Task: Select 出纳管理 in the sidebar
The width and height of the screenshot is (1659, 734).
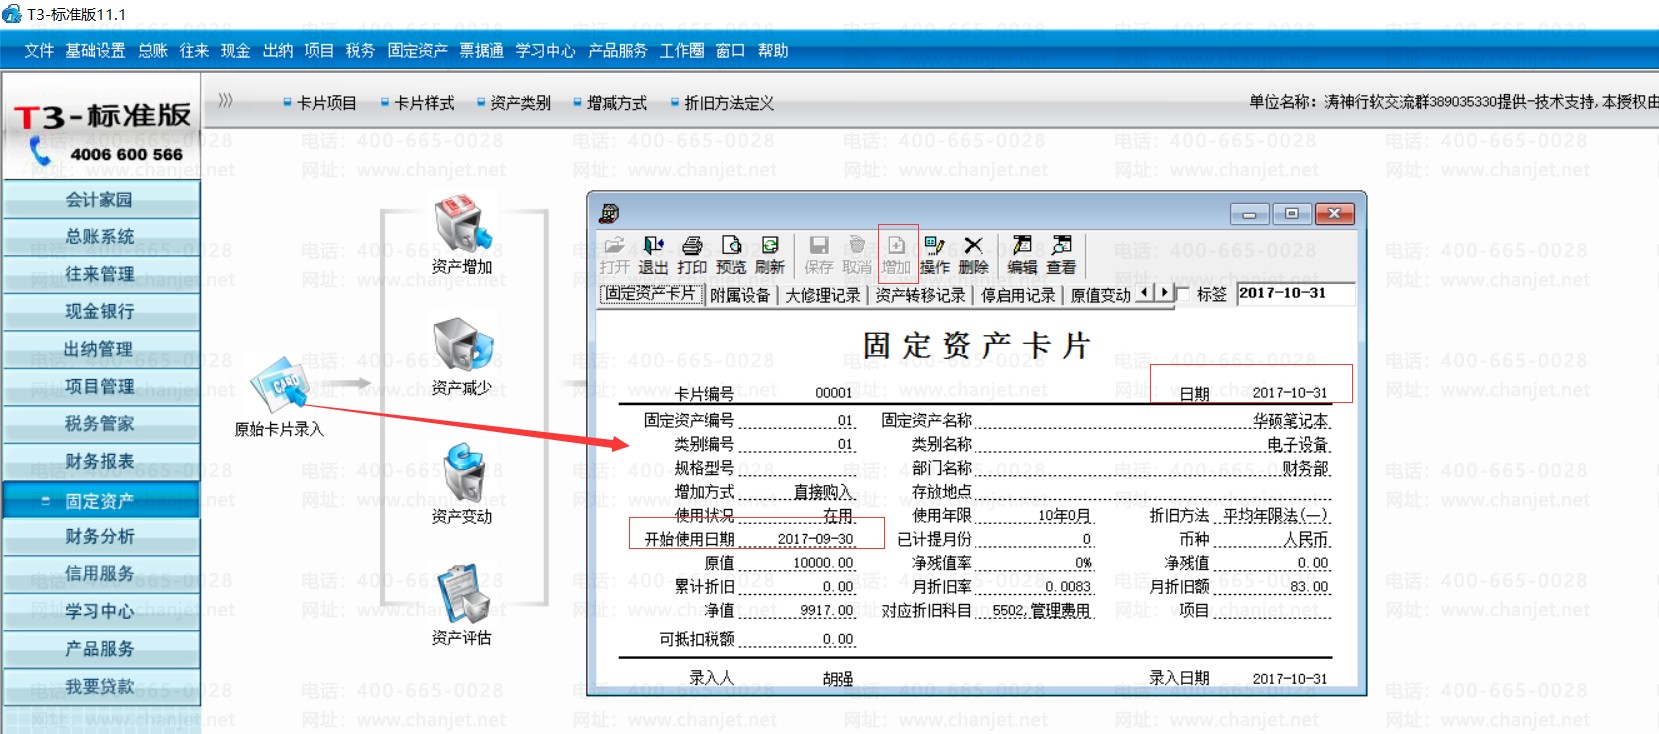Action: [x=101, y=349]
